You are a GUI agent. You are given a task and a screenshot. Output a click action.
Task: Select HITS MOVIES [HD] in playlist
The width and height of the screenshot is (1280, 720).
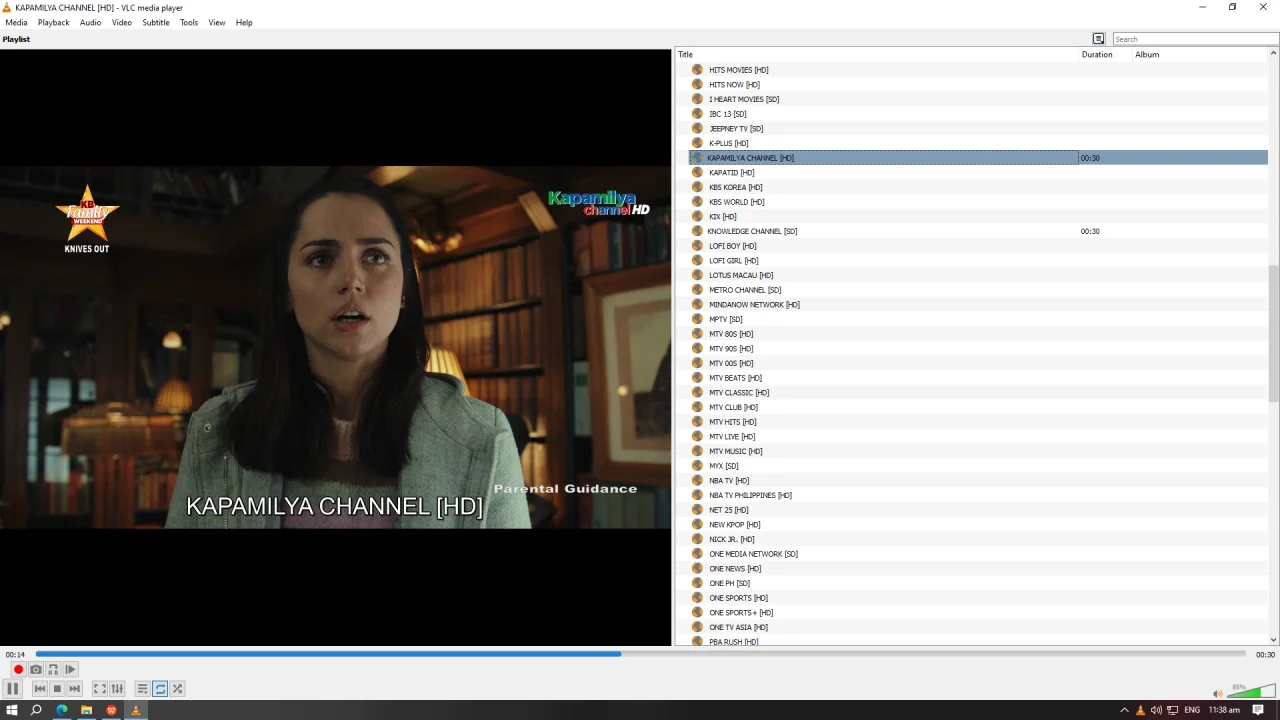pyautogui.click(x=739, y=70)
